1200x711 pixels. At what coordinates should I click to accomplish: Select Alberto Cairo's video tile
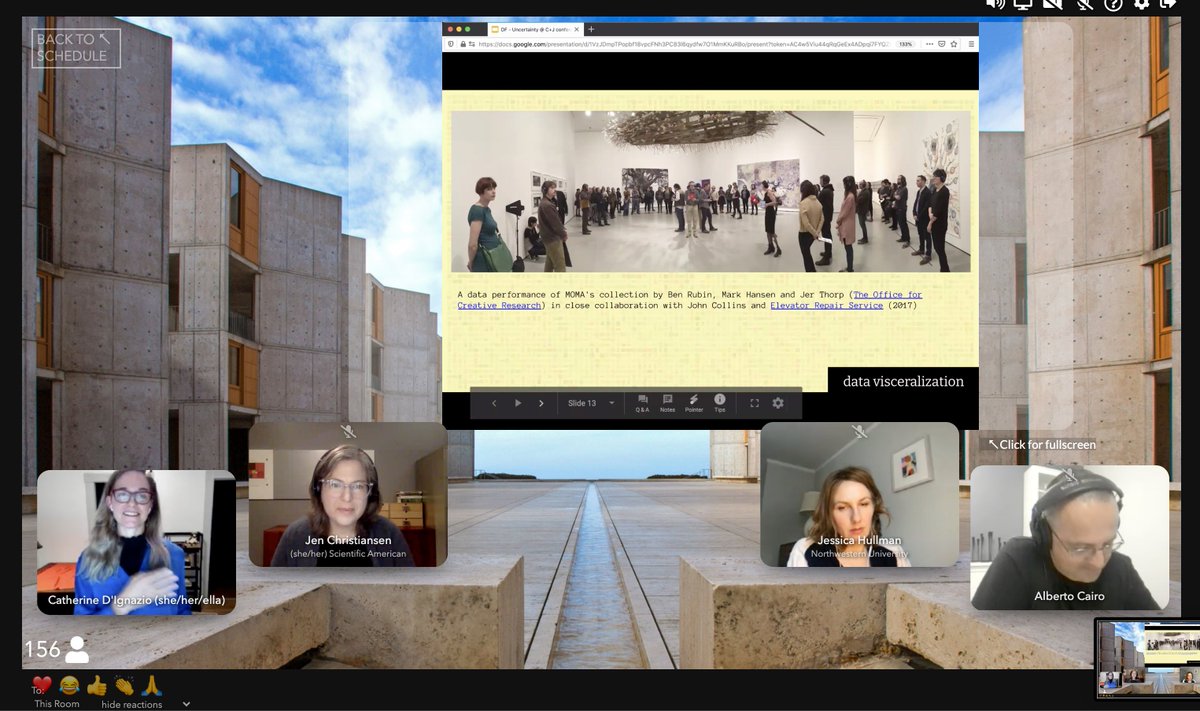coord(1069,537)
